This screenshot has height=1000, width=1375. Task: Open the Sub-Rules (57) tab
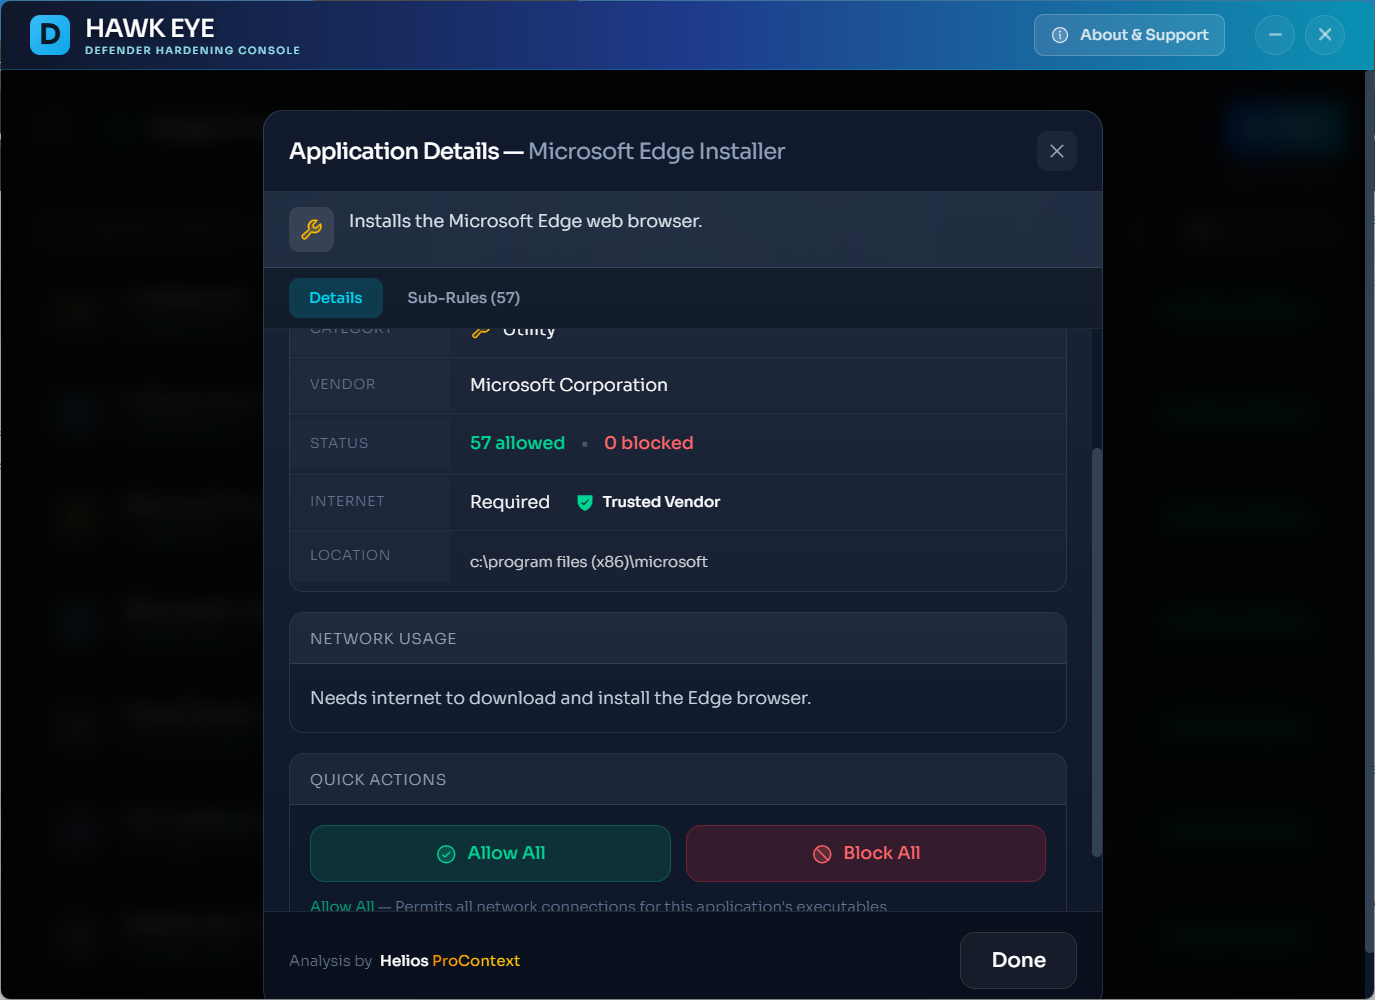click(x=463, y=298)
